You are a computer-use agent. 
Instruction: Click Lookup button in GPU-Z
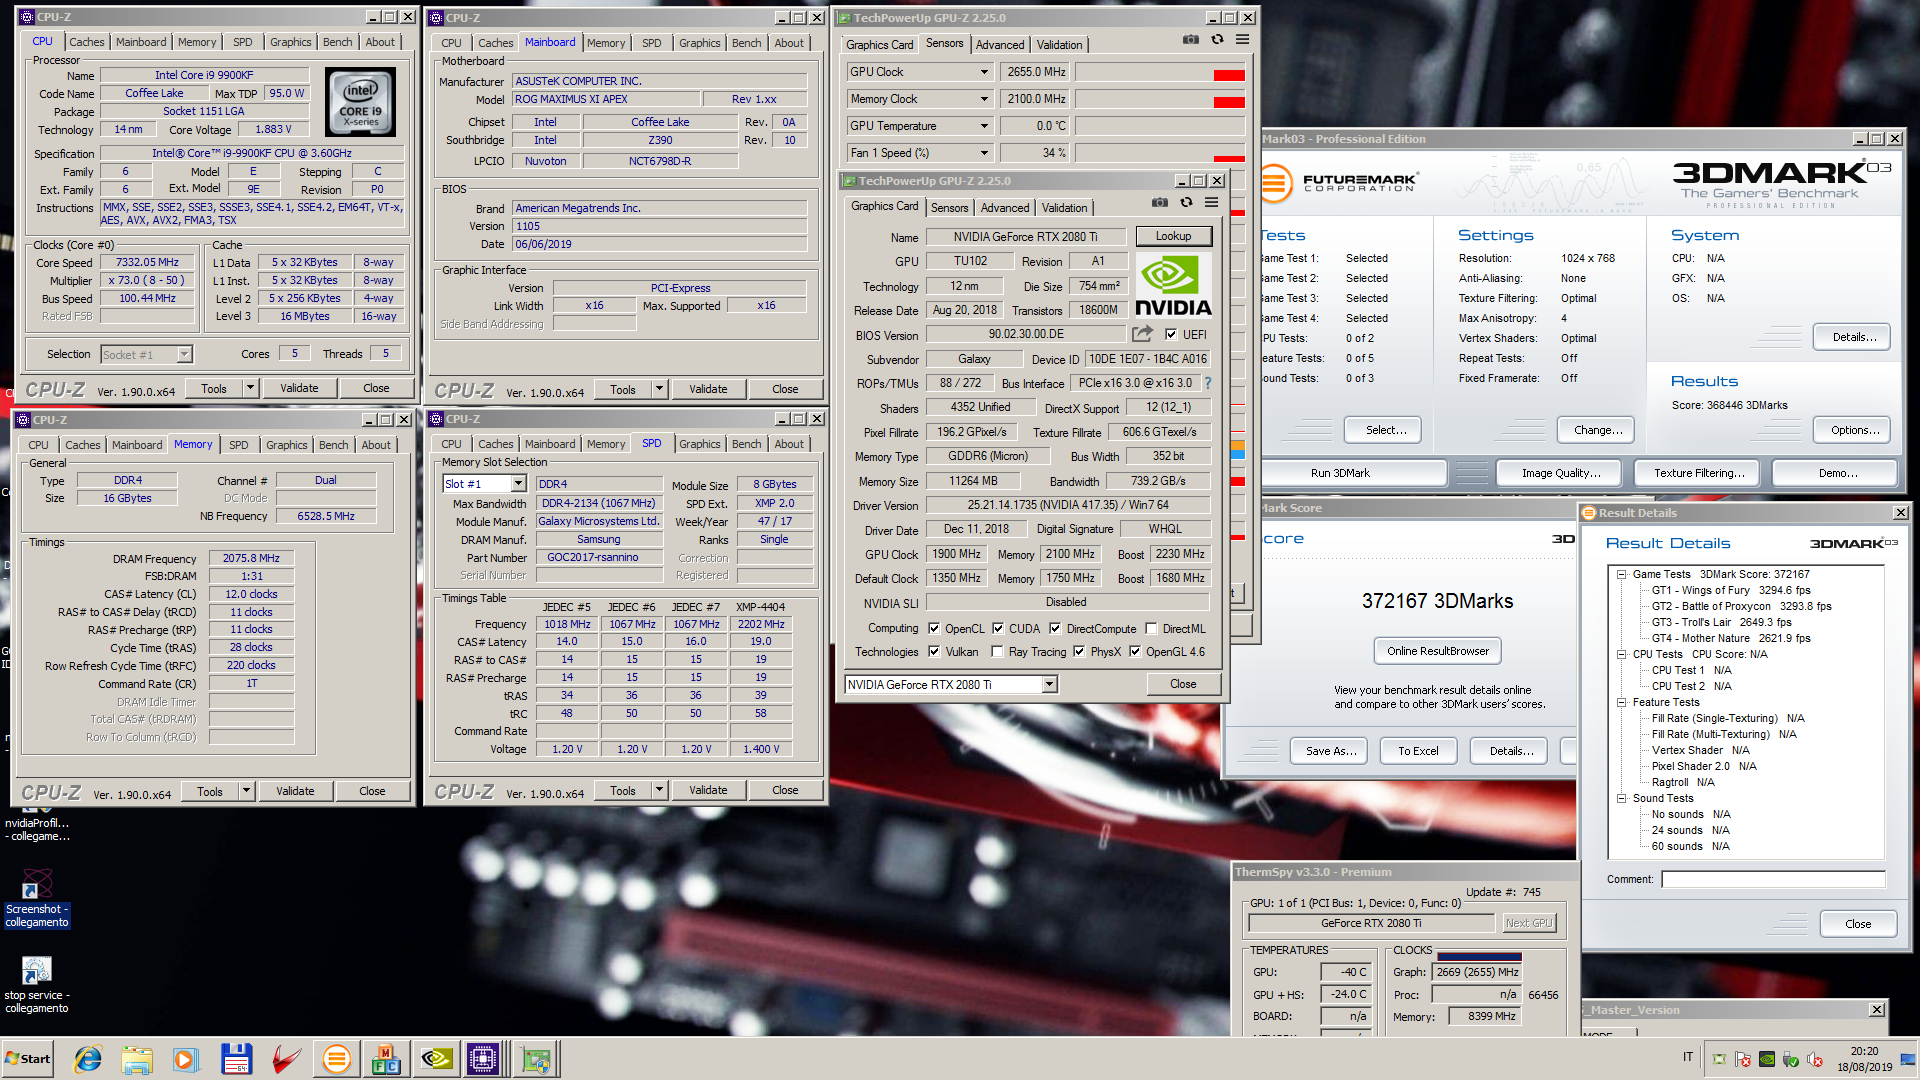point(1173,236)
